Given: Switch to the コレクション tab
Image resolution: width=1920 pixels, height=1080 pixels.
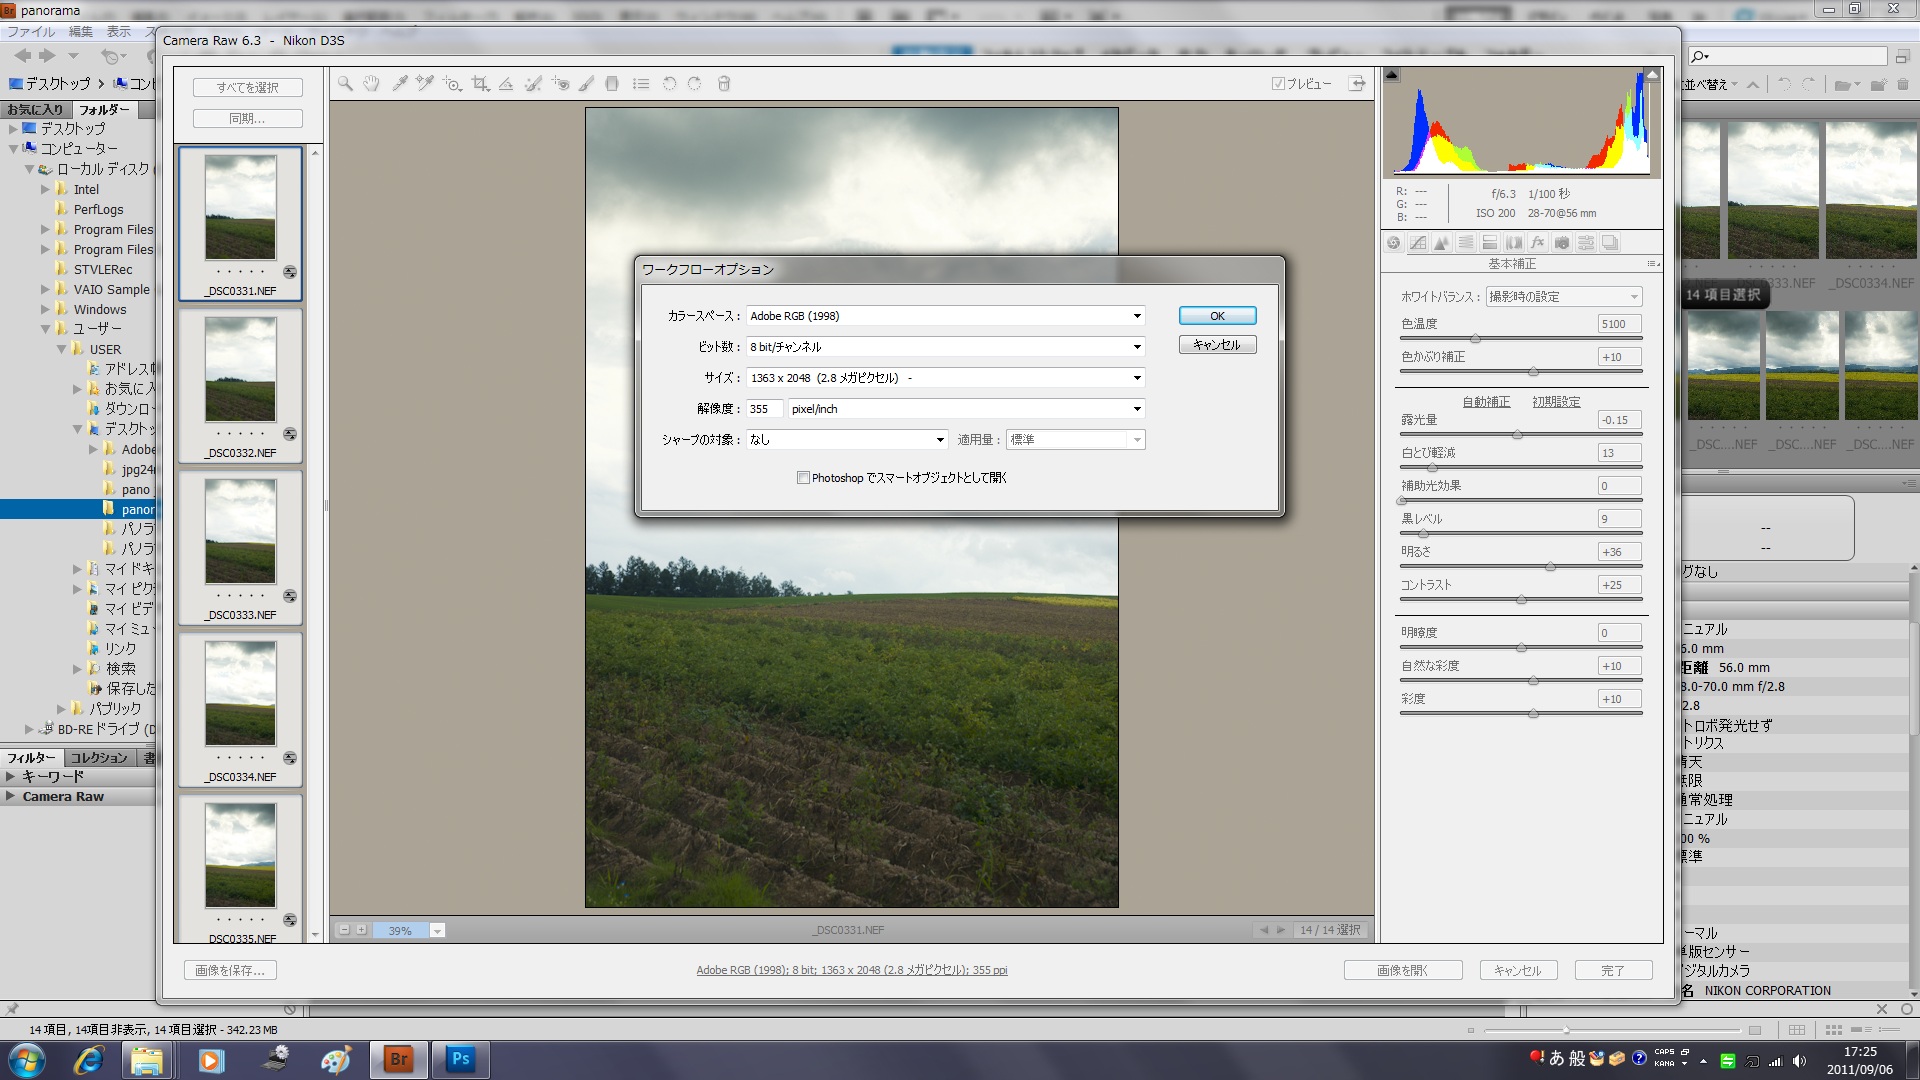Looking at the screenshot, I should (x=99, y=757).
